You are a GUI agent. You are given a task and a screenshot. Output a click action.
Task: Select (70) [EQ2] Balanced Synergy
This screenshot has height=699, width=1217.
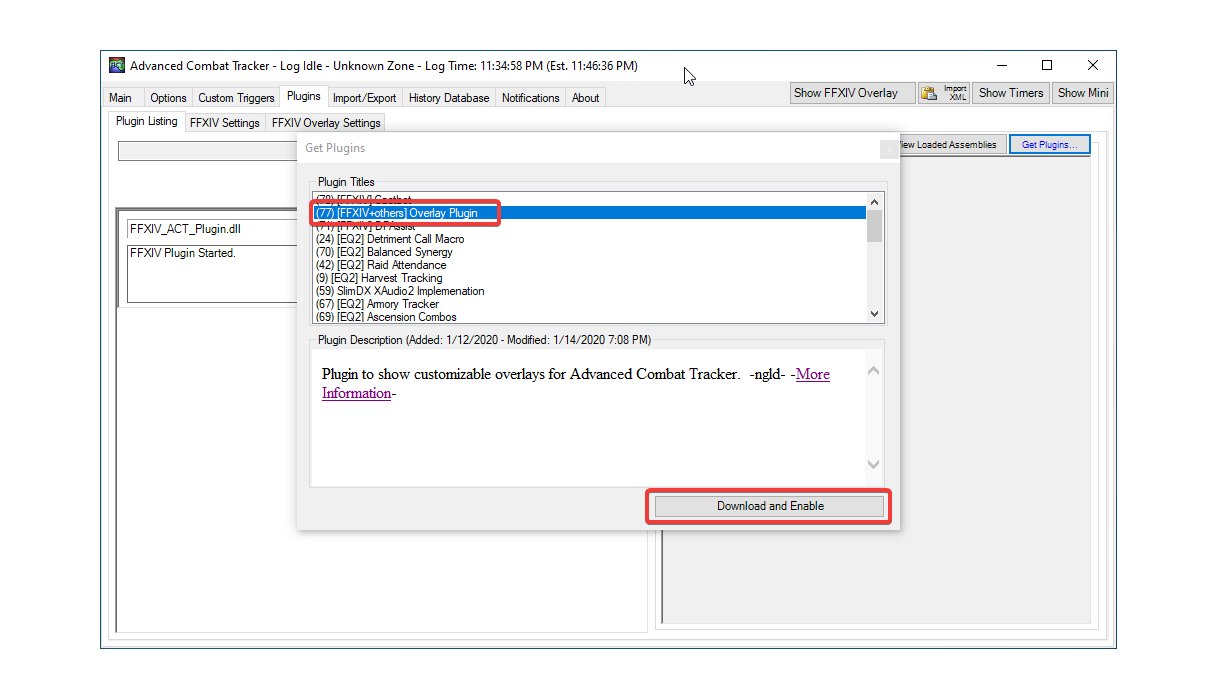tap(590, 252)
